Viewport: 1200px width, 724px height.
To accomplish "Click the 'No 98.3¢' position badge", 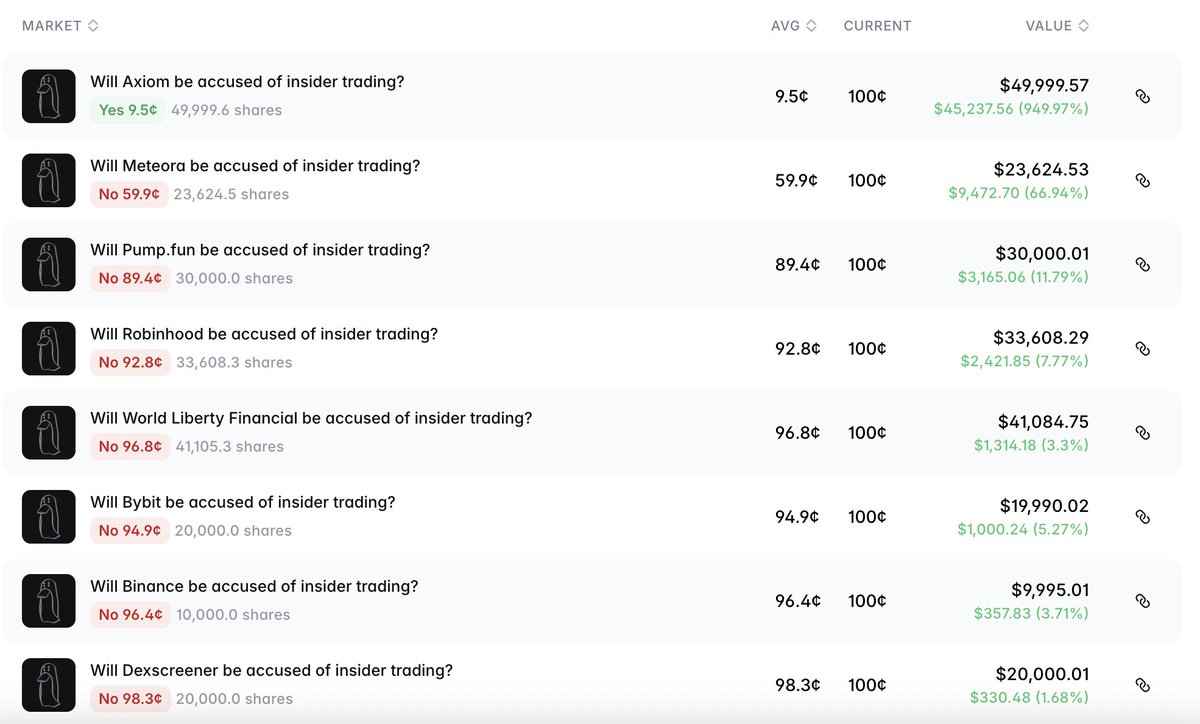I will point(130,698).
